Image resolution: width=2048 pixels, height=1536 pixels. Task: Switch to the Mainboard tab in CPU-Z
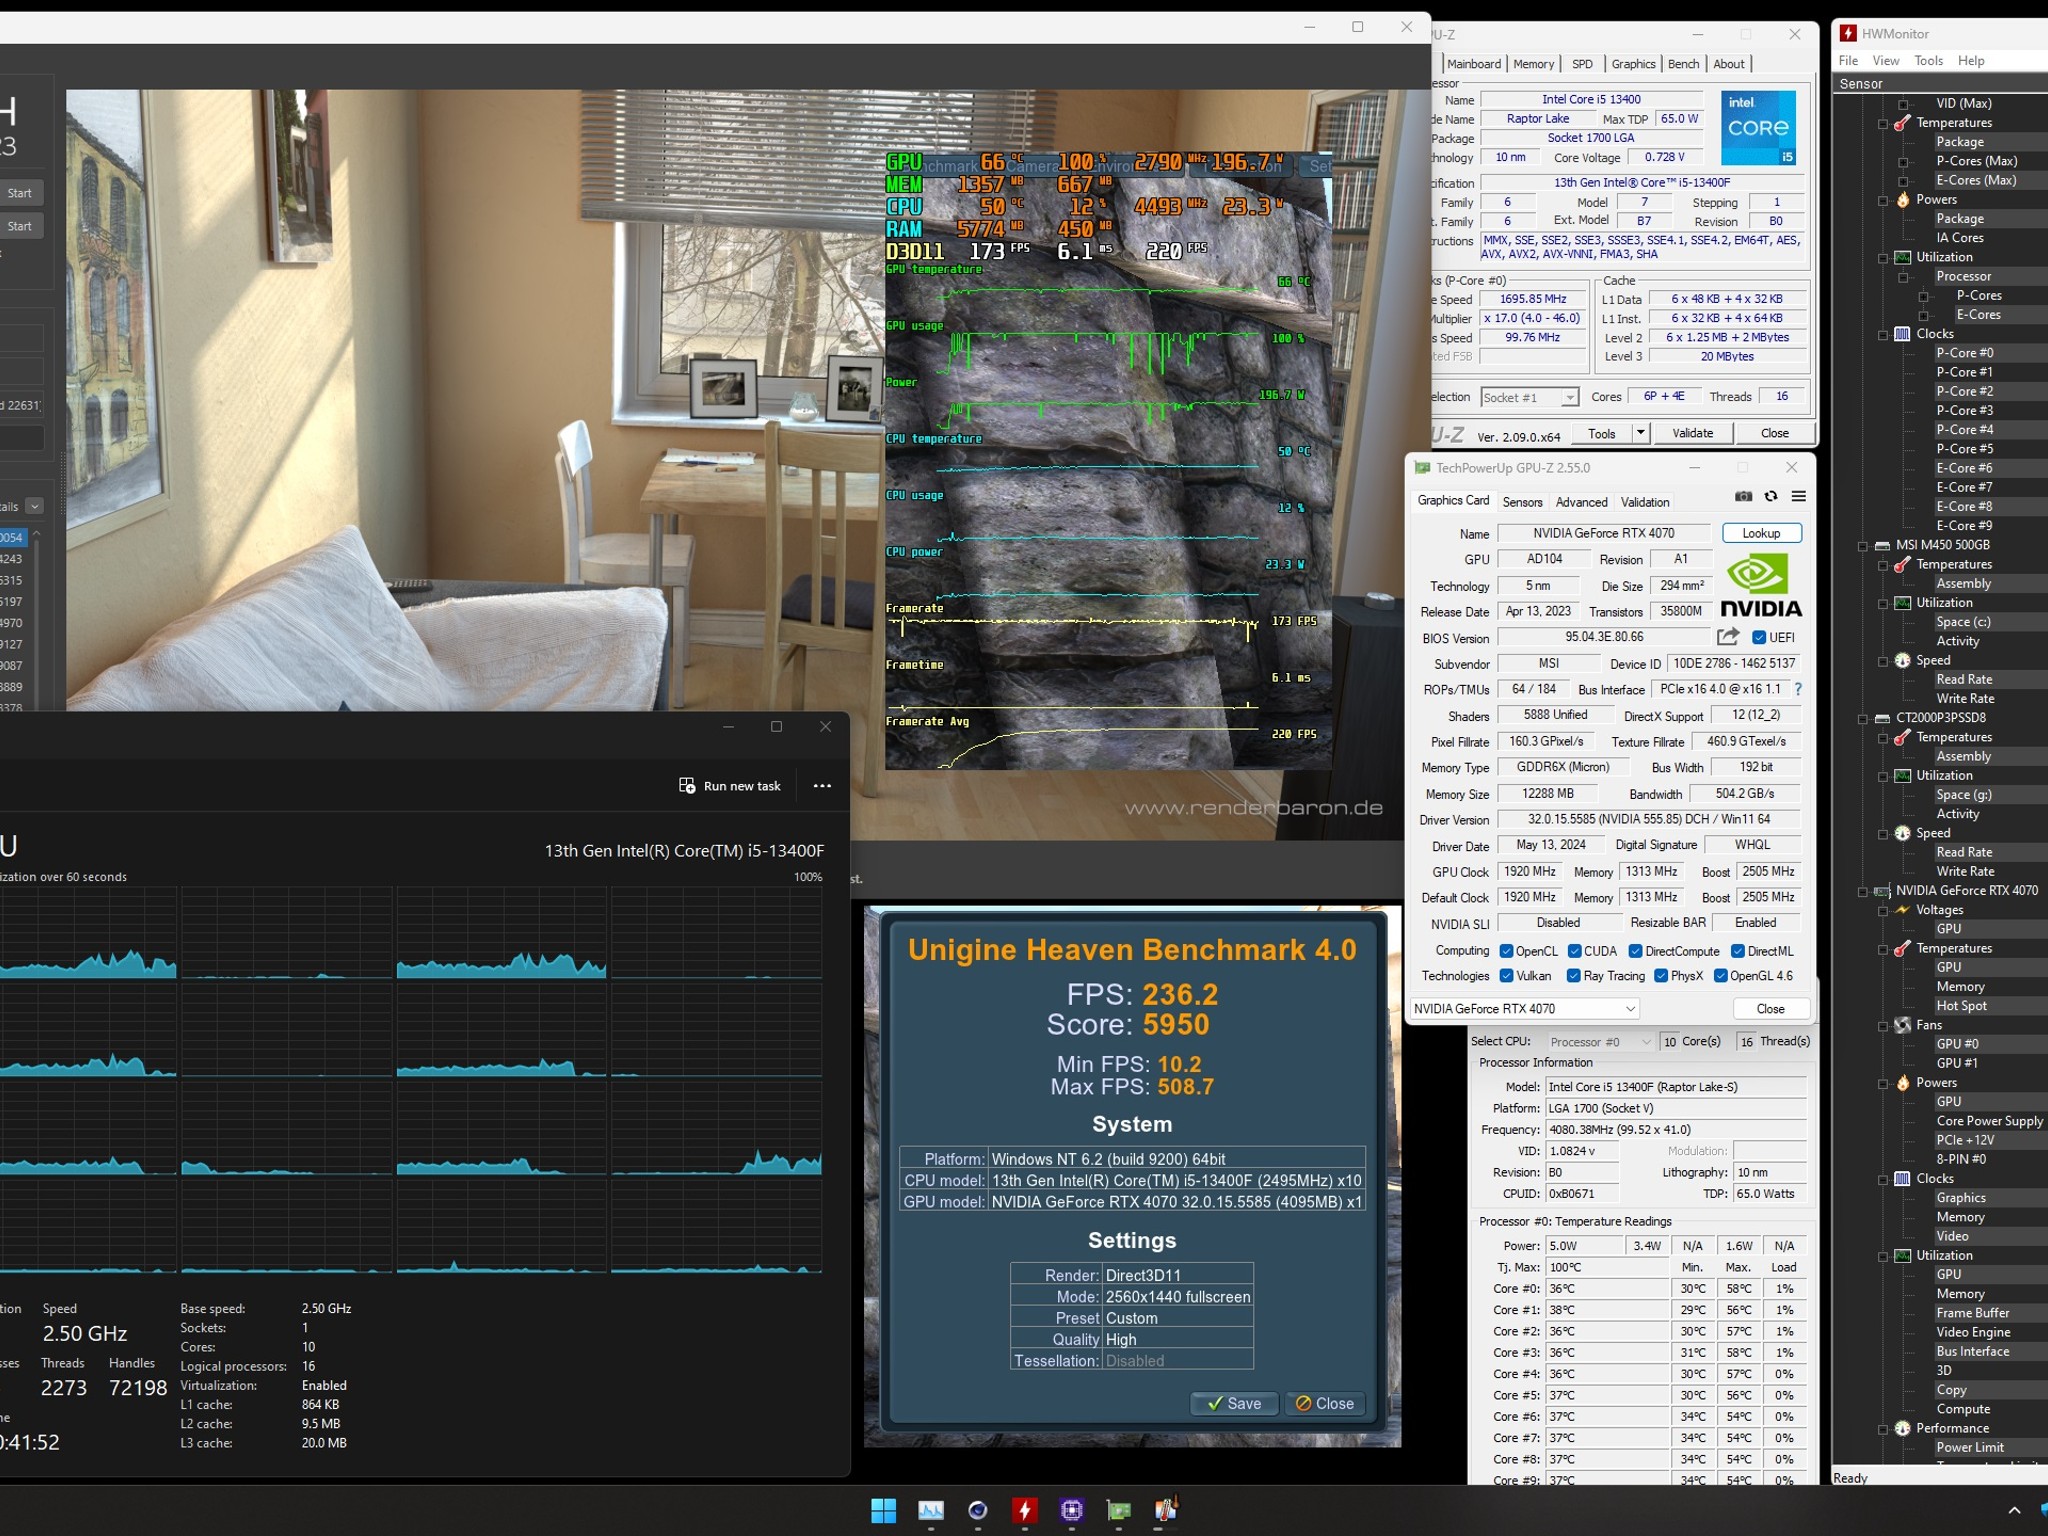1474,64
